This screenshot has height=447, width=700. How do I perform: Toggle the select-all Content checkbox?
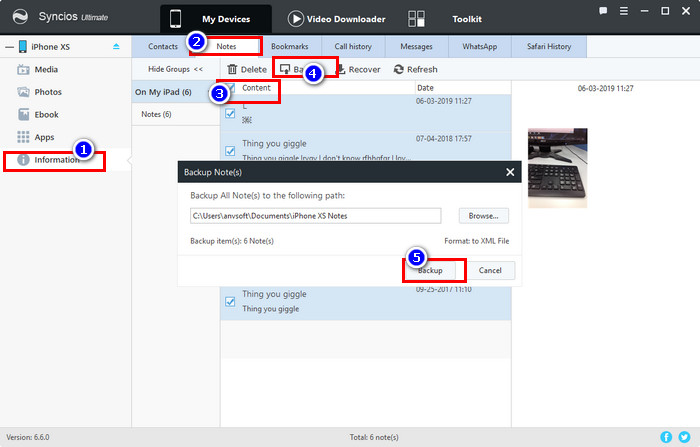pos(230,87)
